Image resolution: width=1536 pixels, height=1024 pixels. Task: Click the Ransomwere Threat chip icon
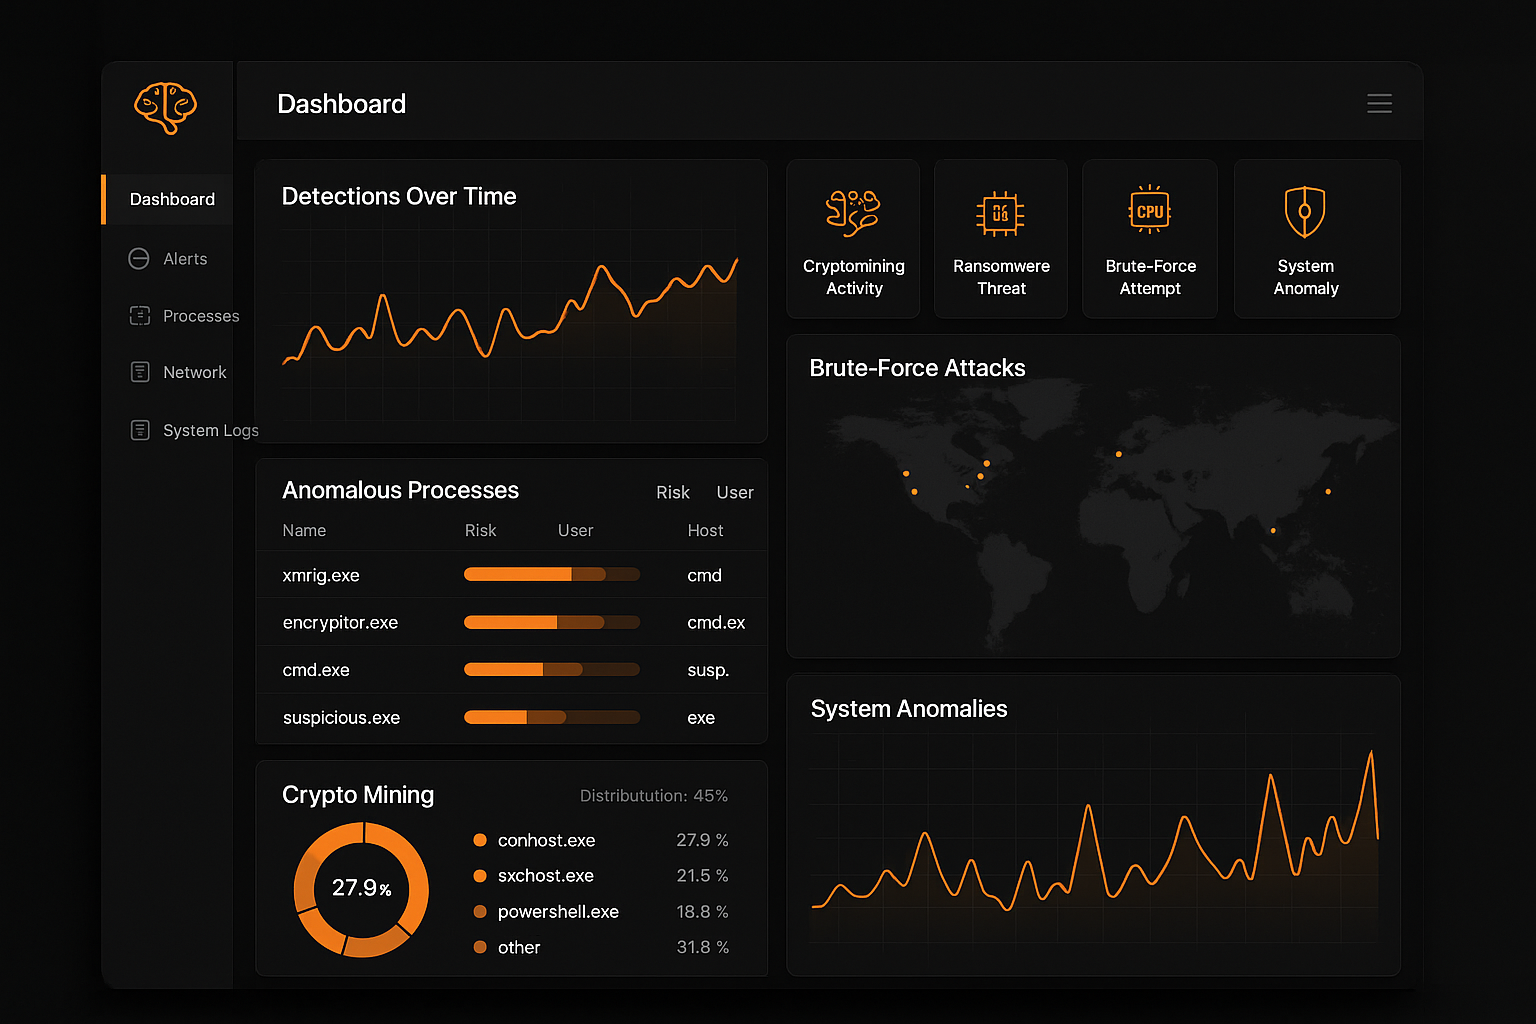[1000, 213]
